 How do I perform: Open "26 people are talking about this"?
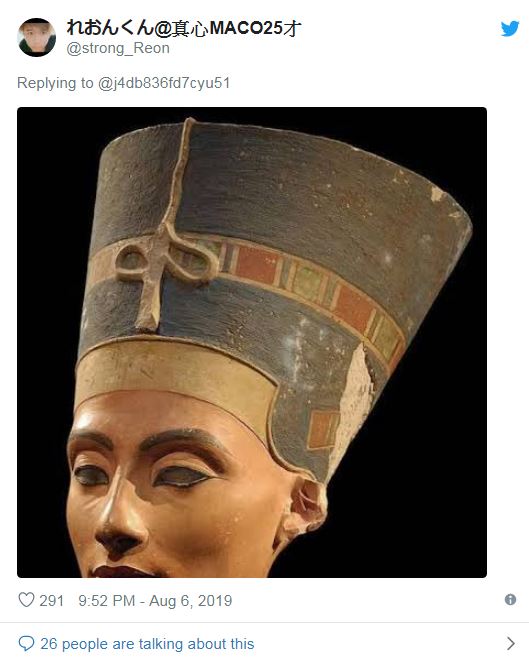147,644
